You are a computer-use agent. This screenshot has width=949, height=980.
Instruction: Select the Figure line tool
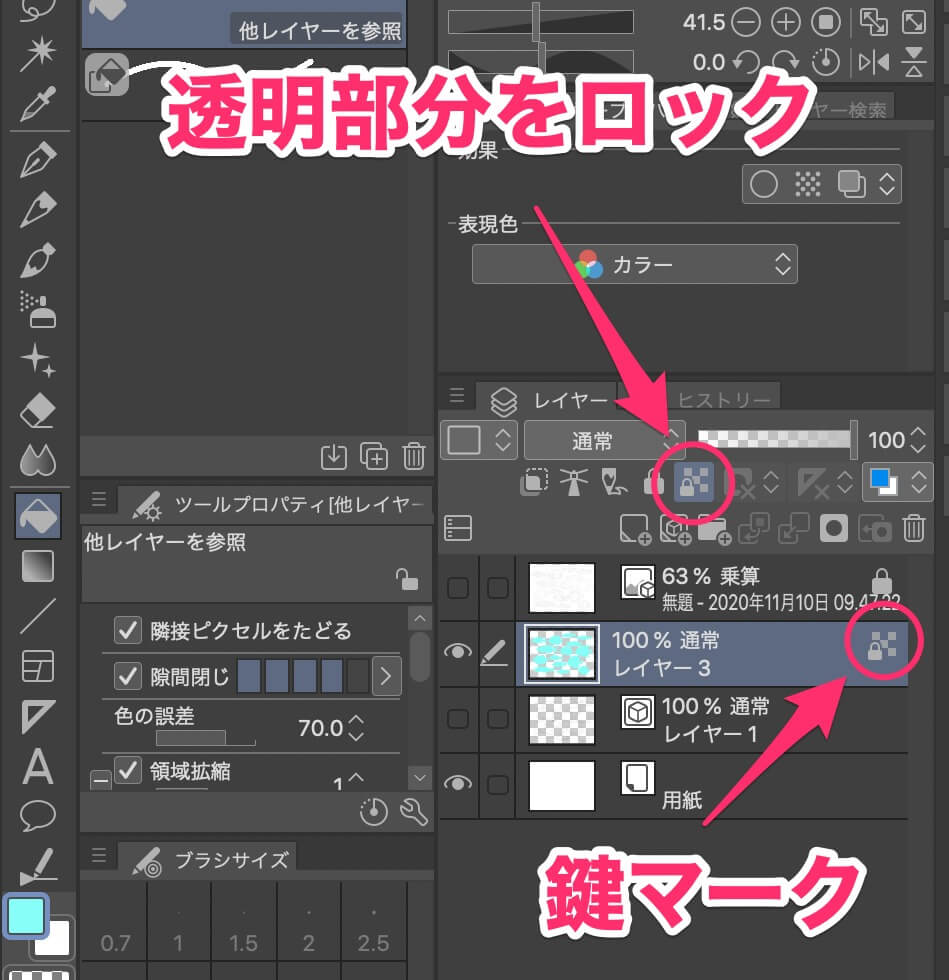pos(38,617)
